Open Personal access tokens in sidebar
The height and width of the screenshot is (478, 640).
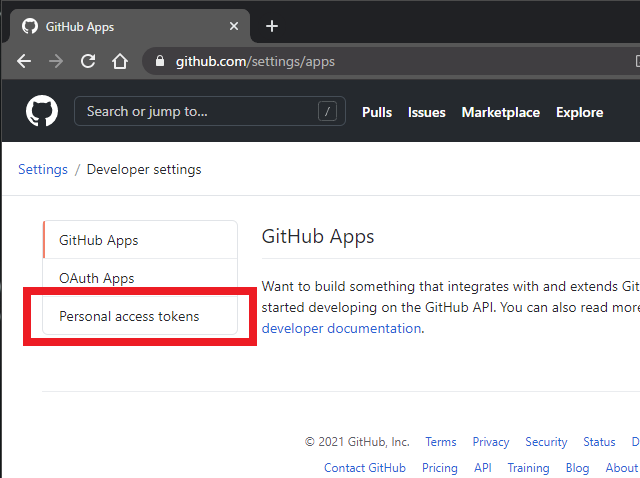click(x=140, y=316)
